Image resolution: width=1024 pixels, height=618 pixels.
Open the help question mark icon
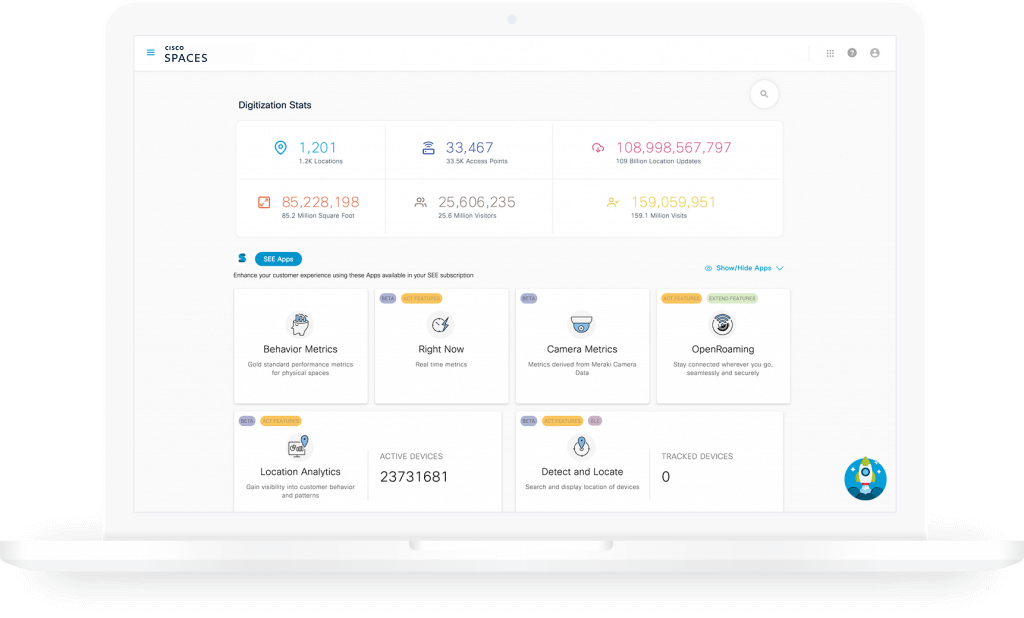click(852, 53)
